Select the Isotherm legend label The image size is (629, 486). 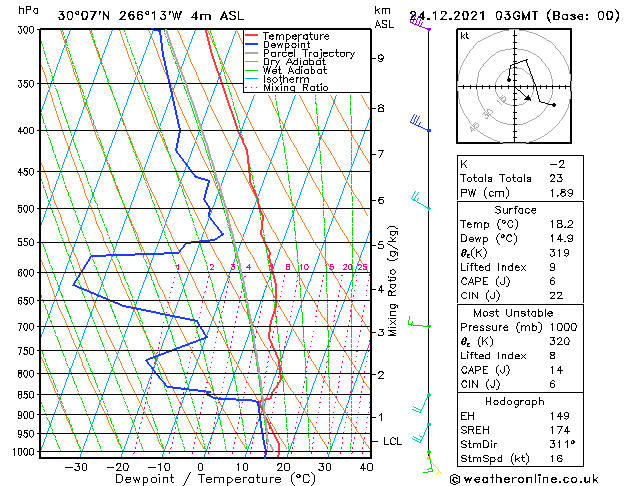pos(286,79)
